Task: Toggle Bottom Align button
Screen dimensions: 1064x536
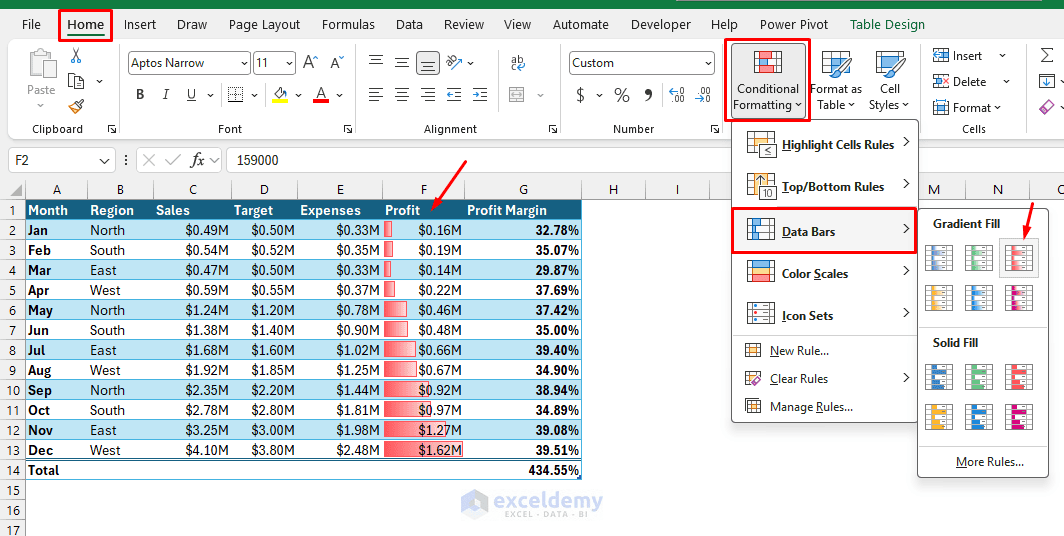Action: point(428,62)
